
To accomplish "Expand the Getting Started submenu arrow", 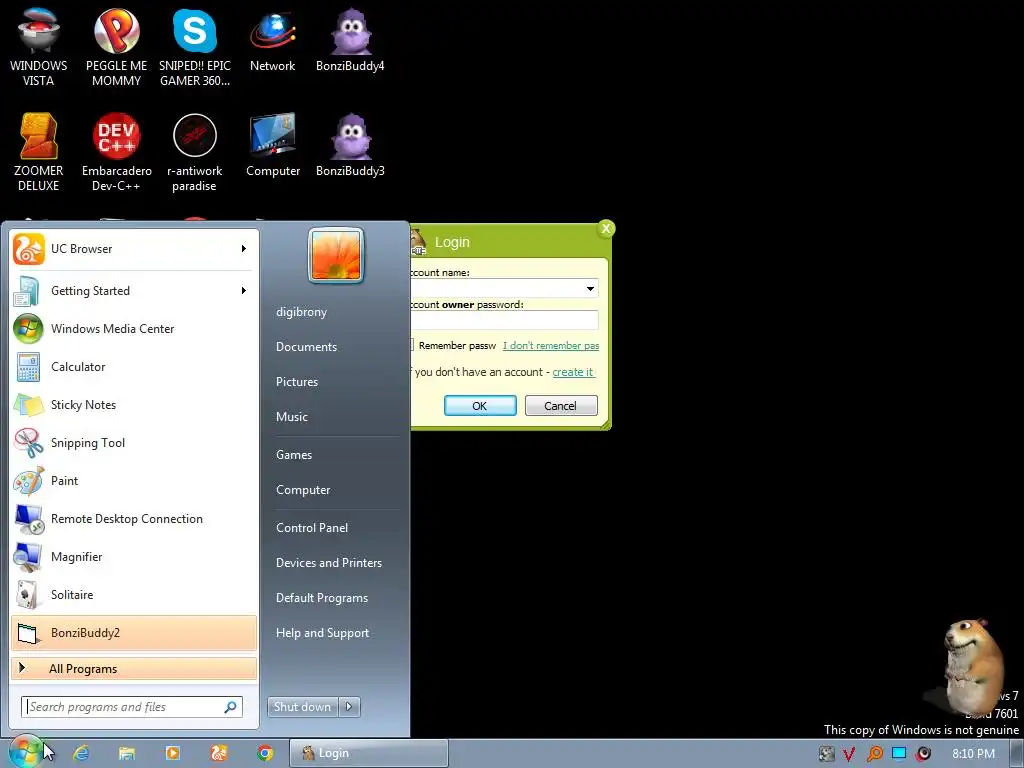I will [x=244, y=291].
